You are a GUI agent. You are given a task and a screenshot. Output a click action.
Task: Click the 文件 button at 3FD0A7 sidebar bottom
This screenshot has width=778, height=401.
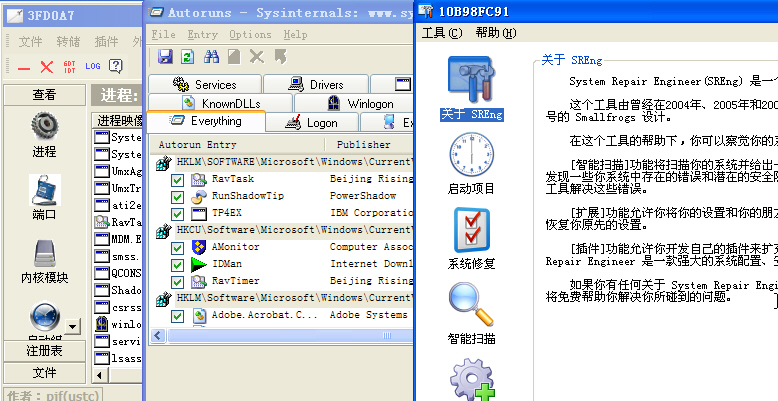point(45,373)
